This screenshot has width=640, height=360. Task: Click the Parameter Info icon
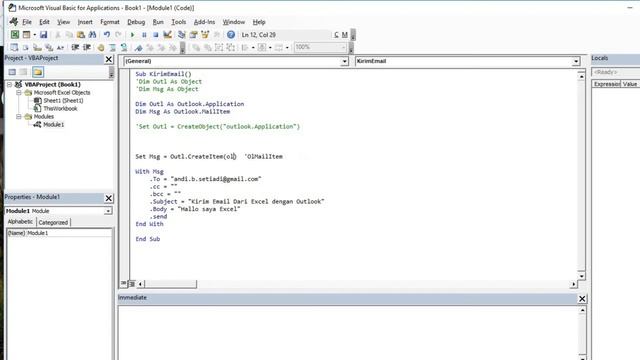(x=49, y=47)
